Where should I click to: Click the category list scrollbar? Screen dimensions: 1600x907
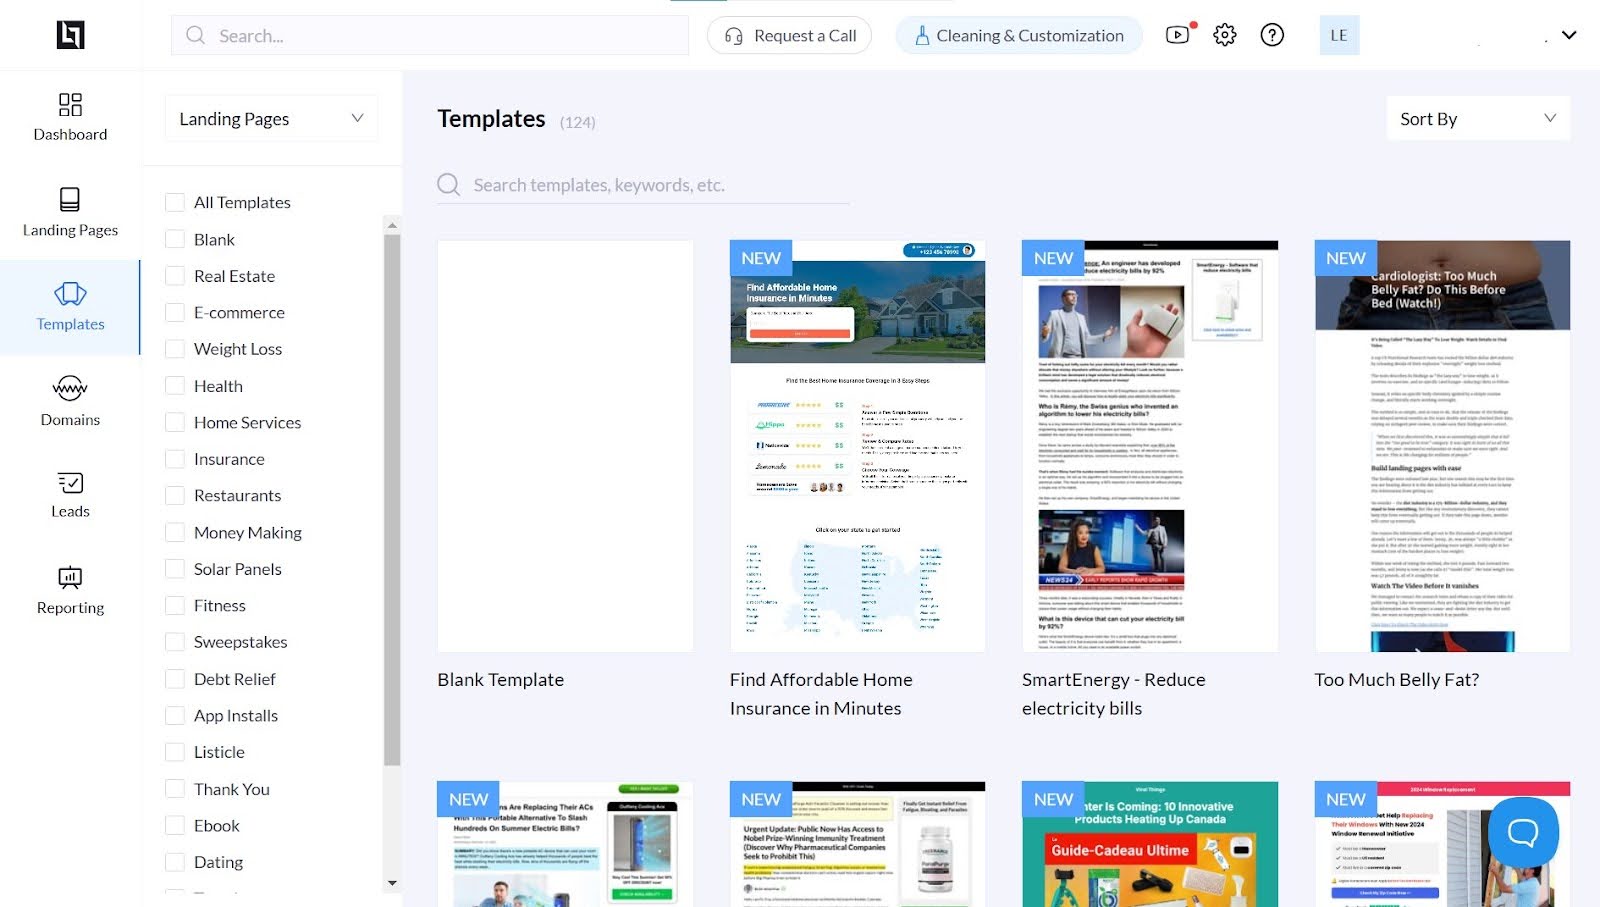click(x=392, y=500)
